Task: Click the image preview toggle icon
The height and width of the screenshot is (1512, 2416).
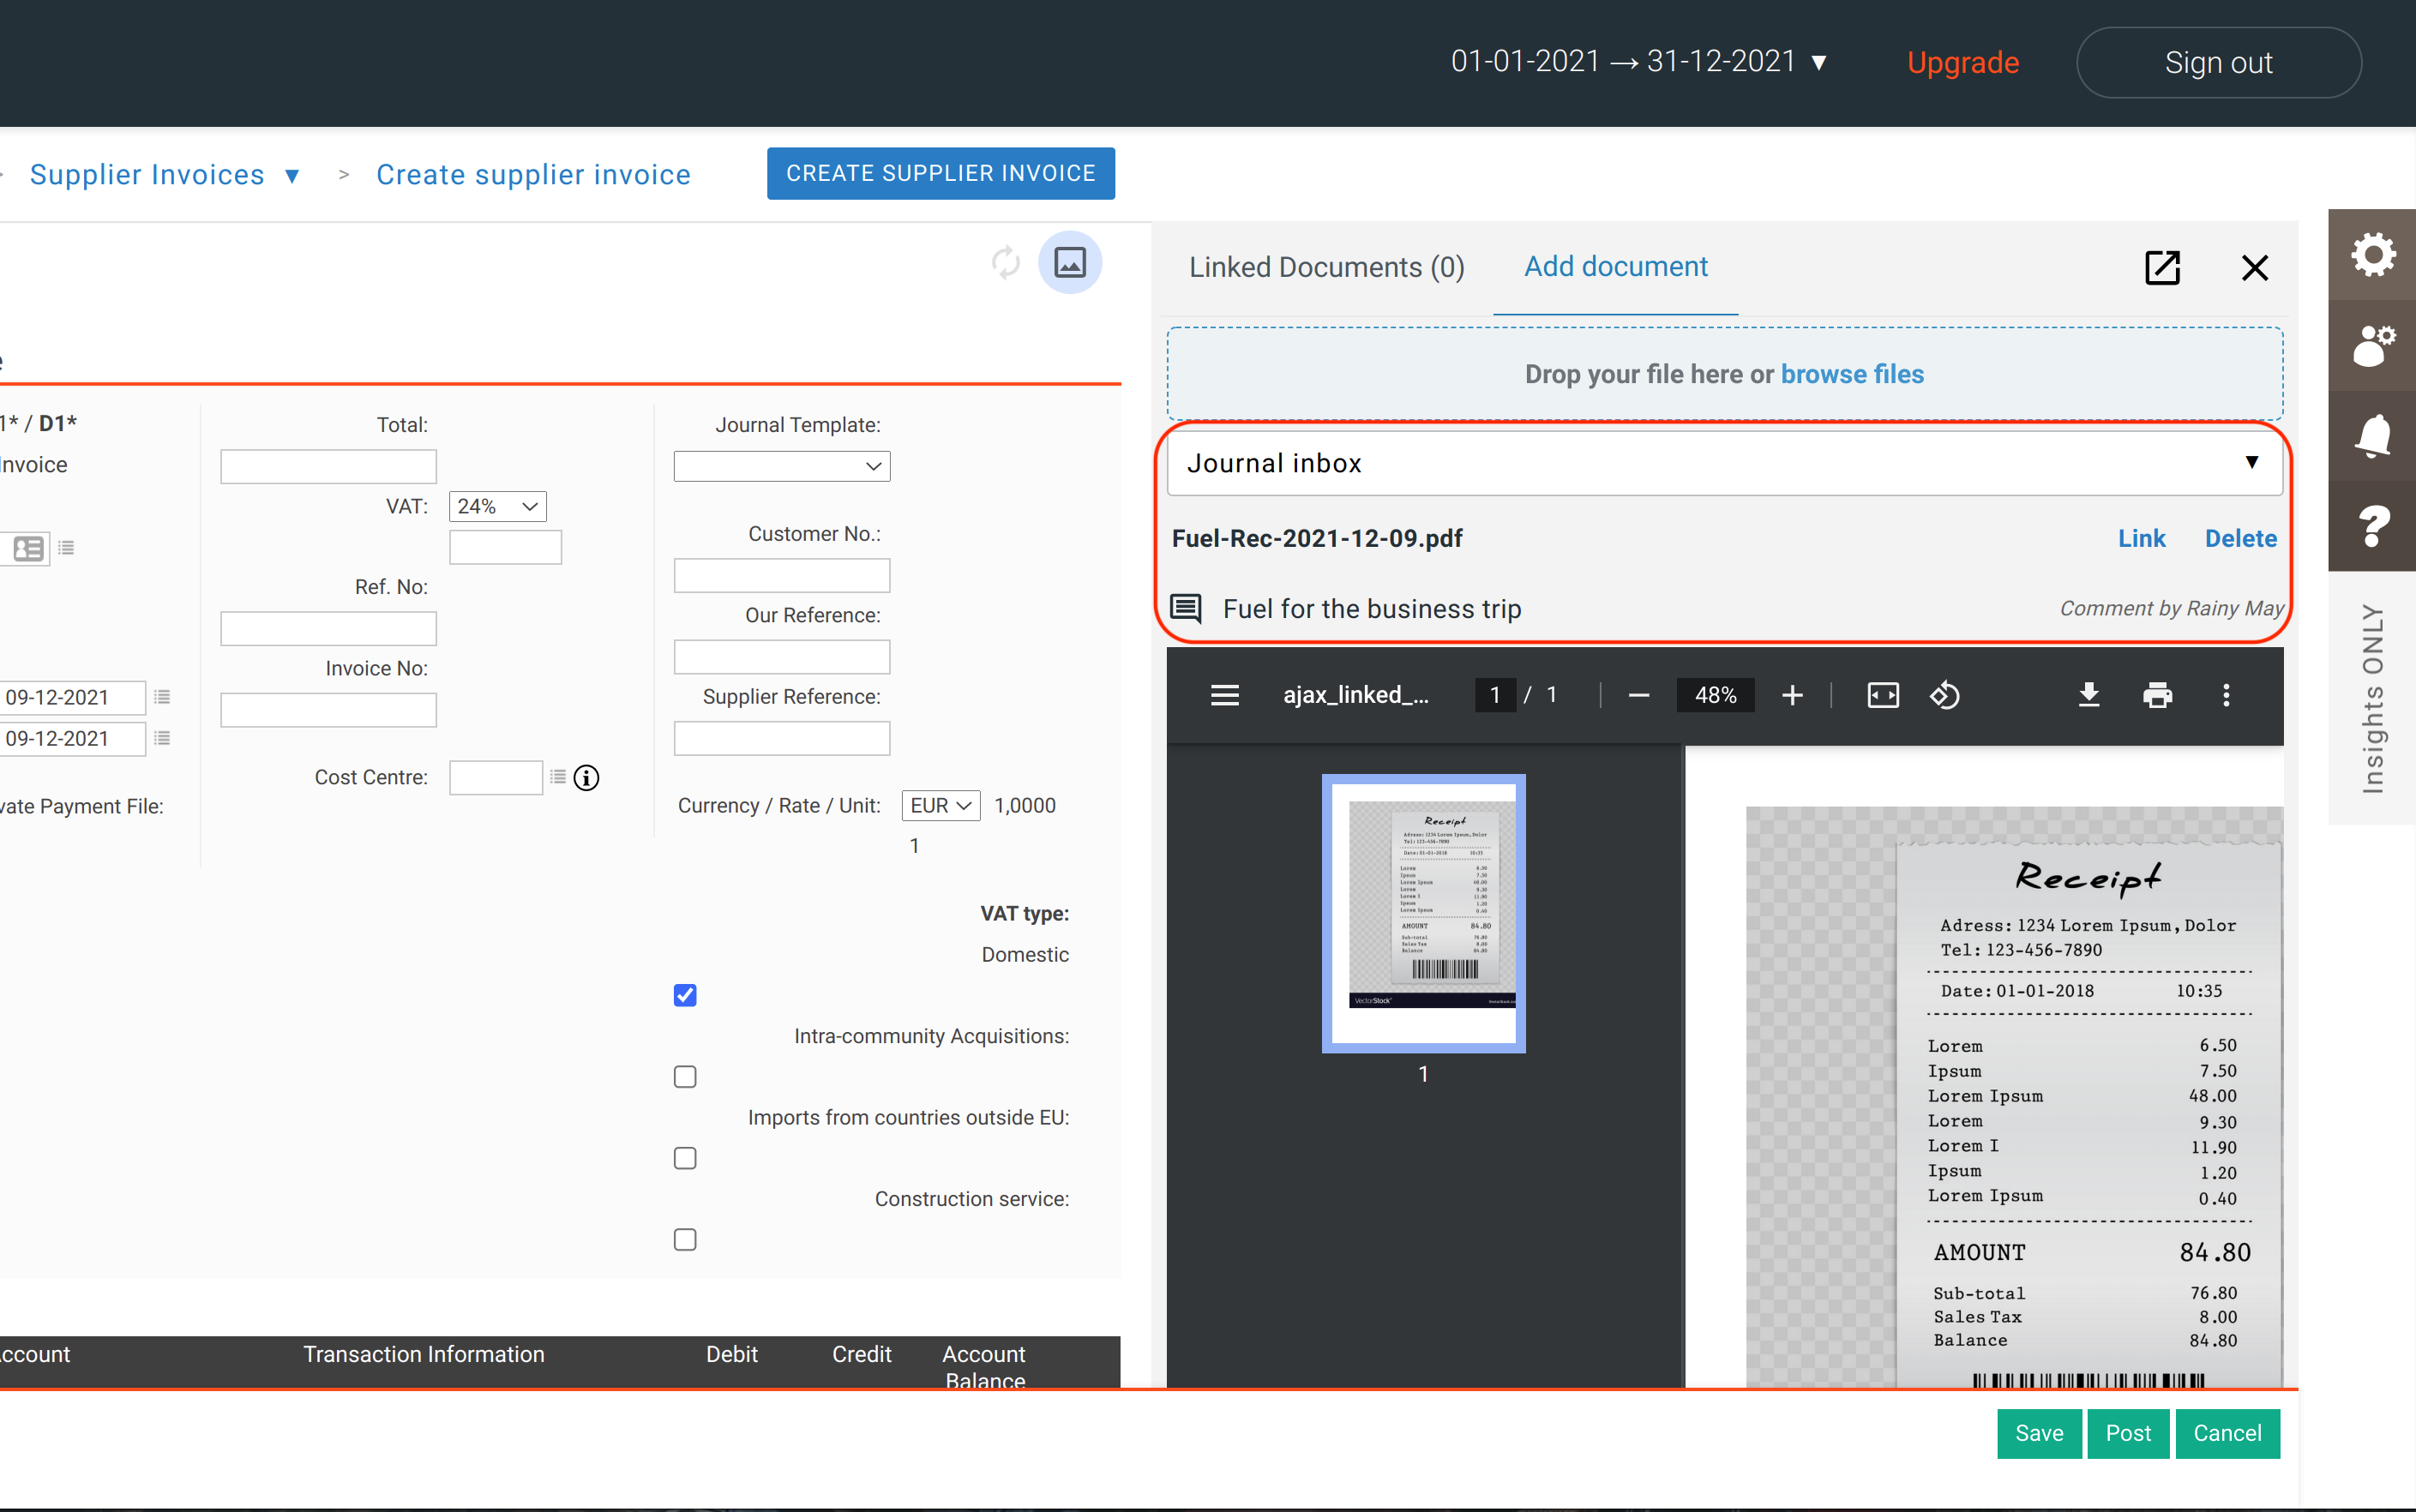Action: [x=1069, y=262]
